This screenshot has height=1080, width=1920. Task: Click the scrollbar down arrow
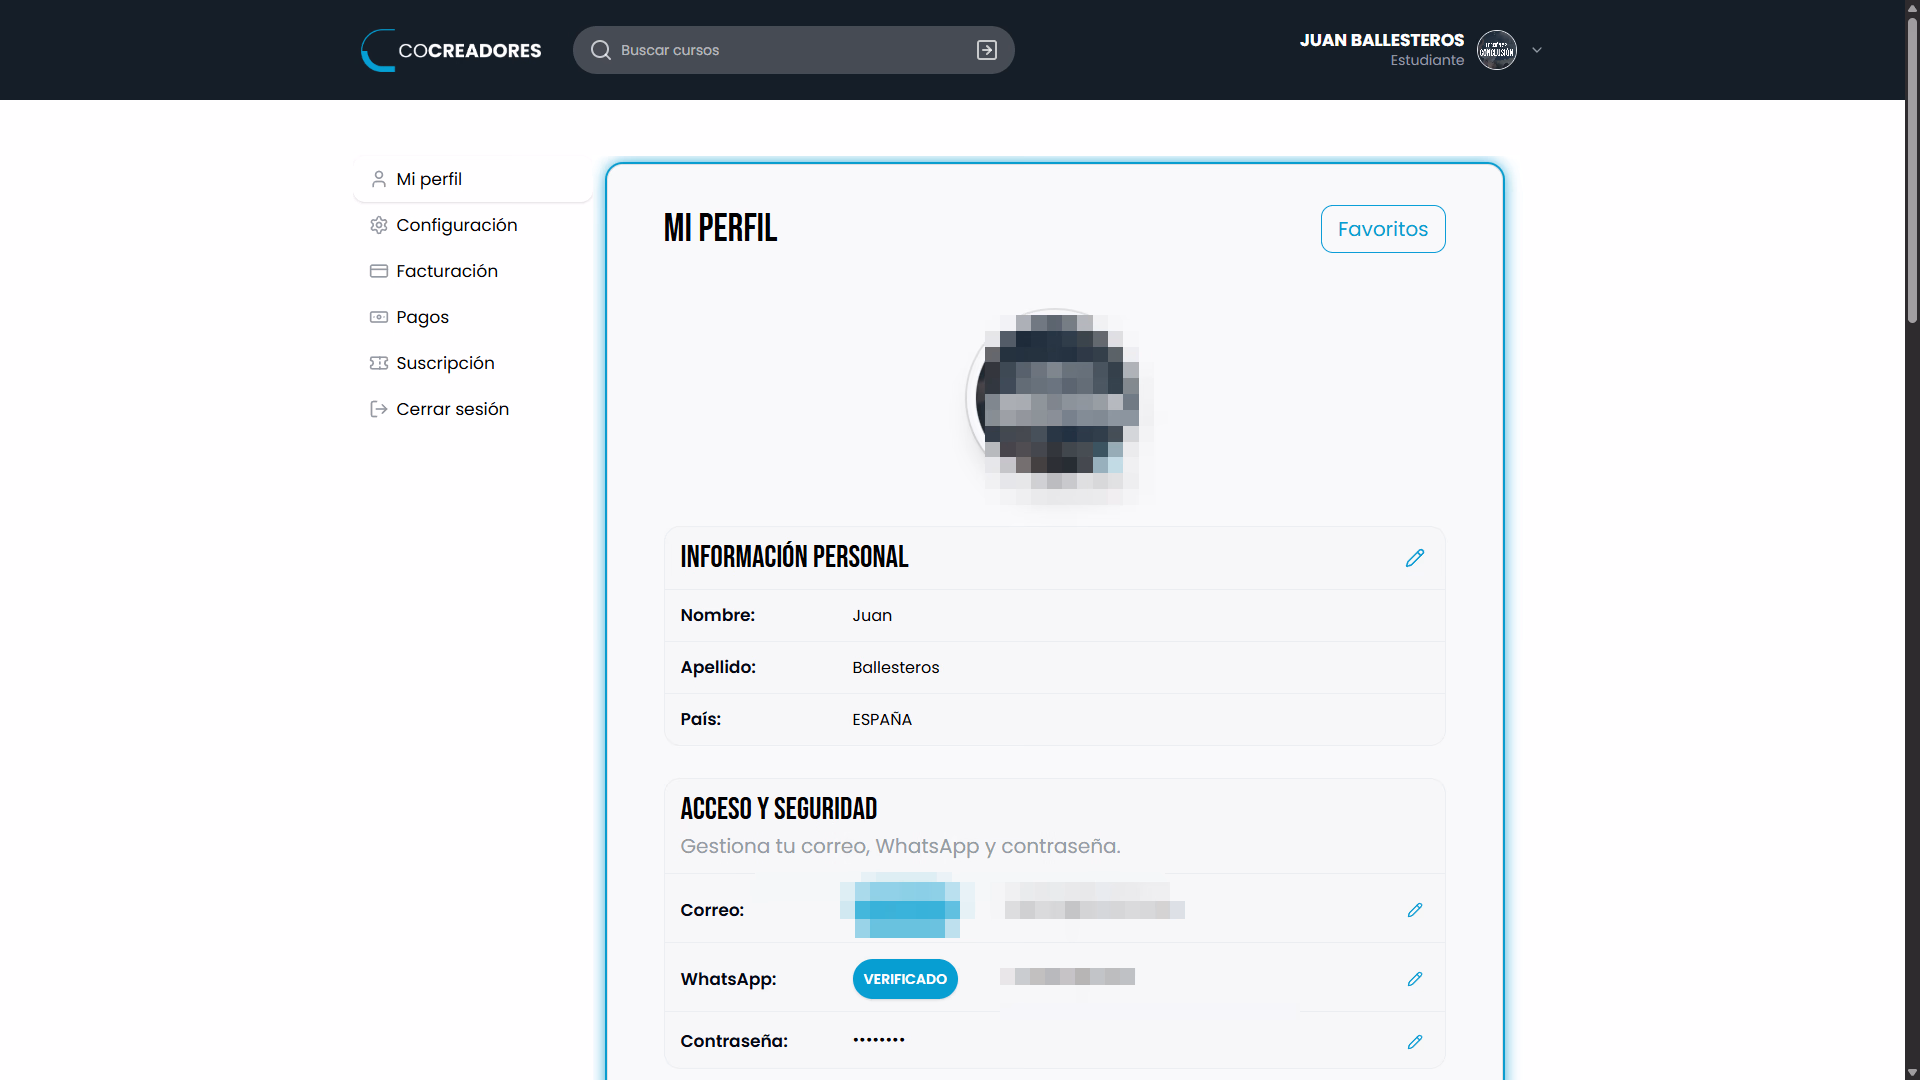1912,1072
